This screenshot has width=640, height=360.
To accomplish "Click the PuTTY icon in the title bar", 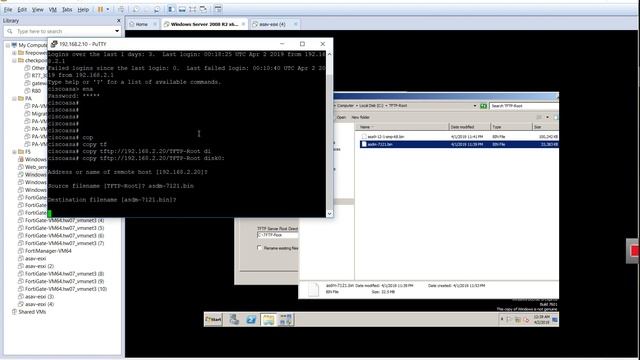I will pos(53,44).
